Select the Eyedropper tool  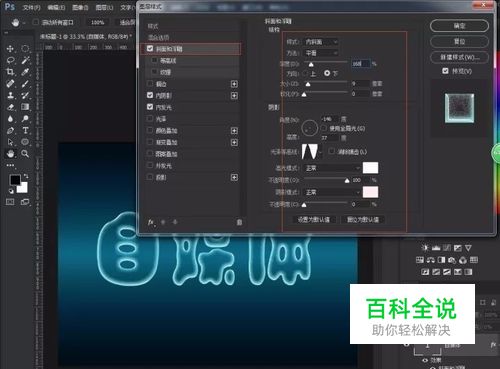pos(25,72)
